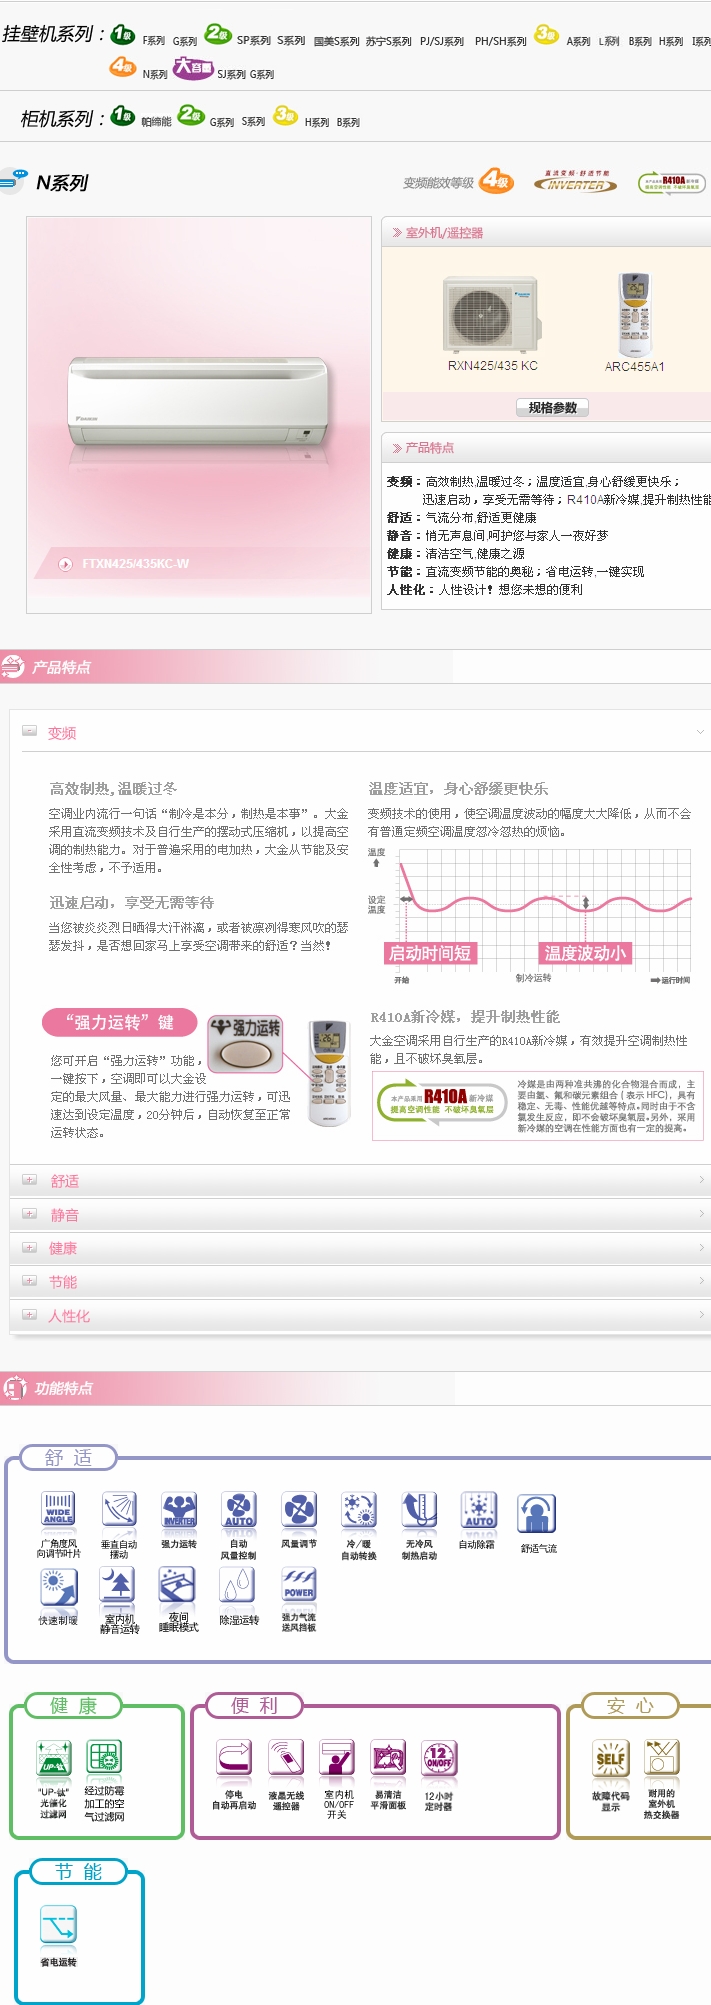The width and height of the screenshot is (711, 2005).
Task: Open the 苏宁S系列 link
Action: tap(388, 42)
